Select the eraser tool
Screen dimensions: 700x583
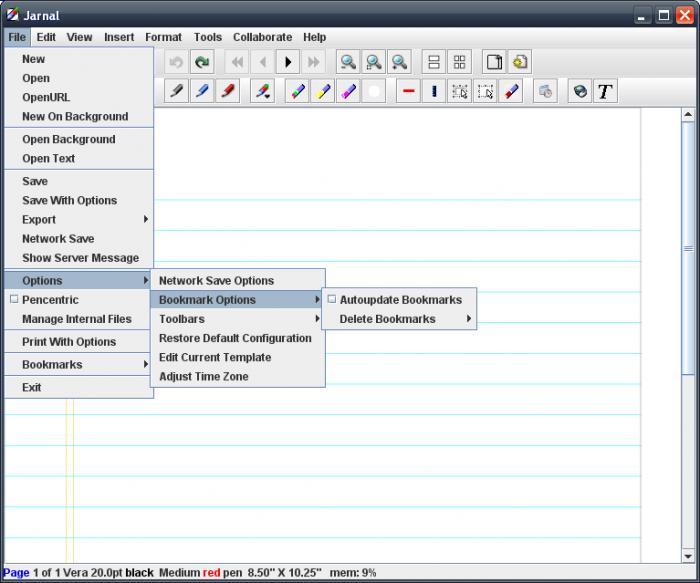point(511,91)
